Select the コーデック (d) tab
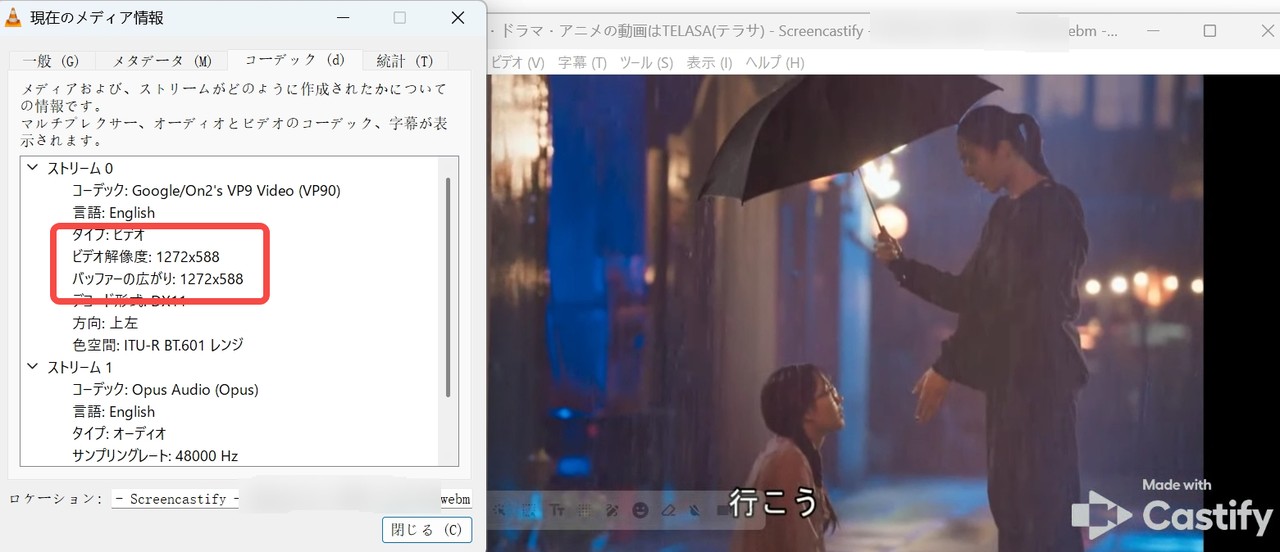Screen dimensions: 1280x552 [x=294, y=60]
